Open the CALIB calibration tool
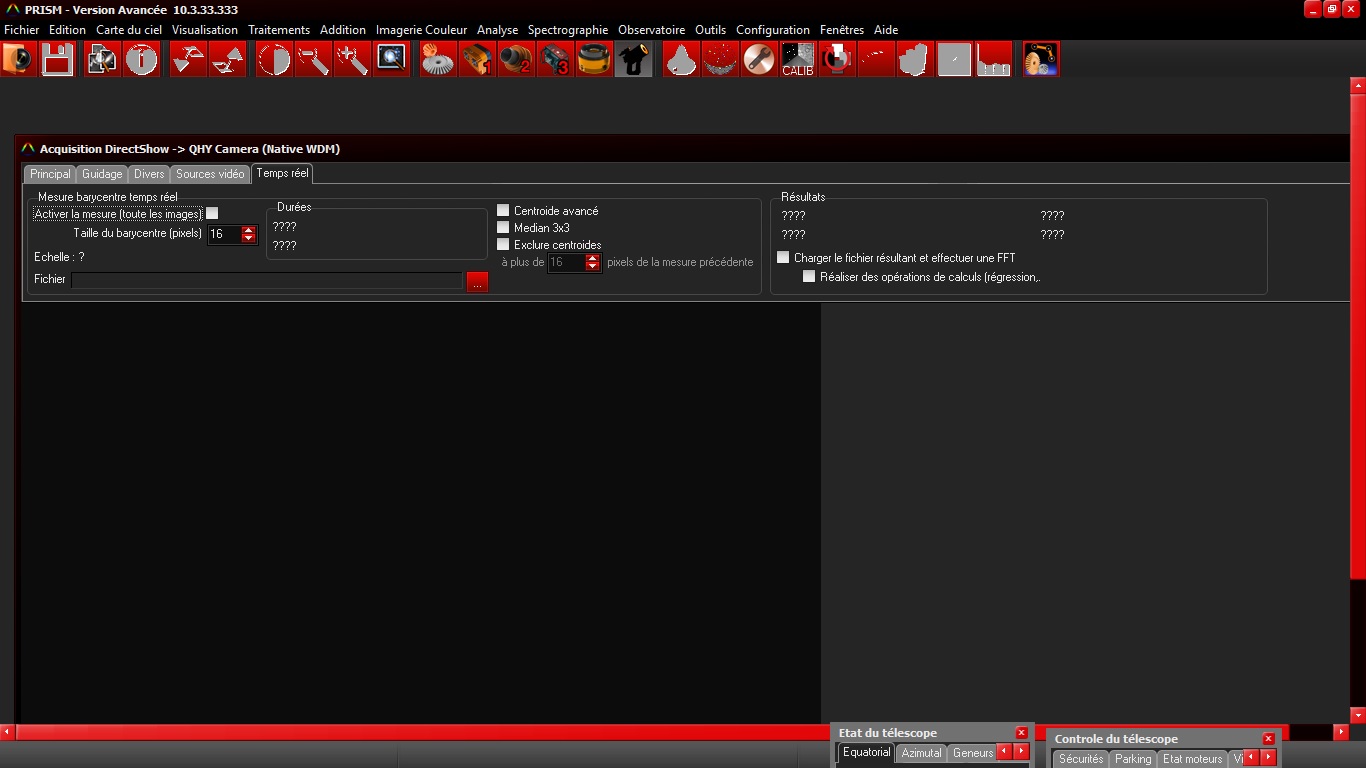The height and width of the screenshot is (768, 1366). (797, 60)
